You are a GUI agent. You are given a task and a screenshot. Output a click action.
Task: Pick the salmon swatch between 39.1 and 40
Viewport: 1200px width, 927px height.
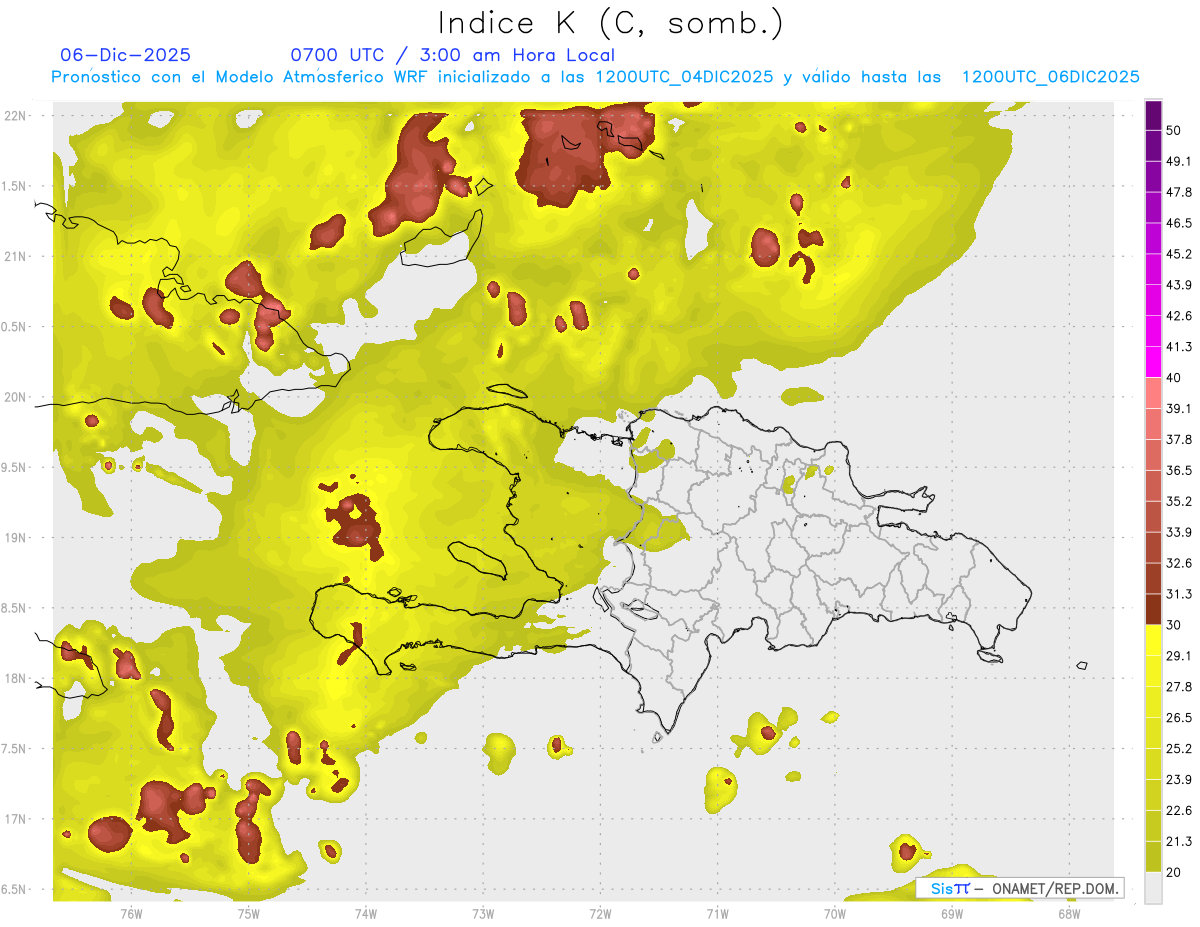(x=1153, y=393)
